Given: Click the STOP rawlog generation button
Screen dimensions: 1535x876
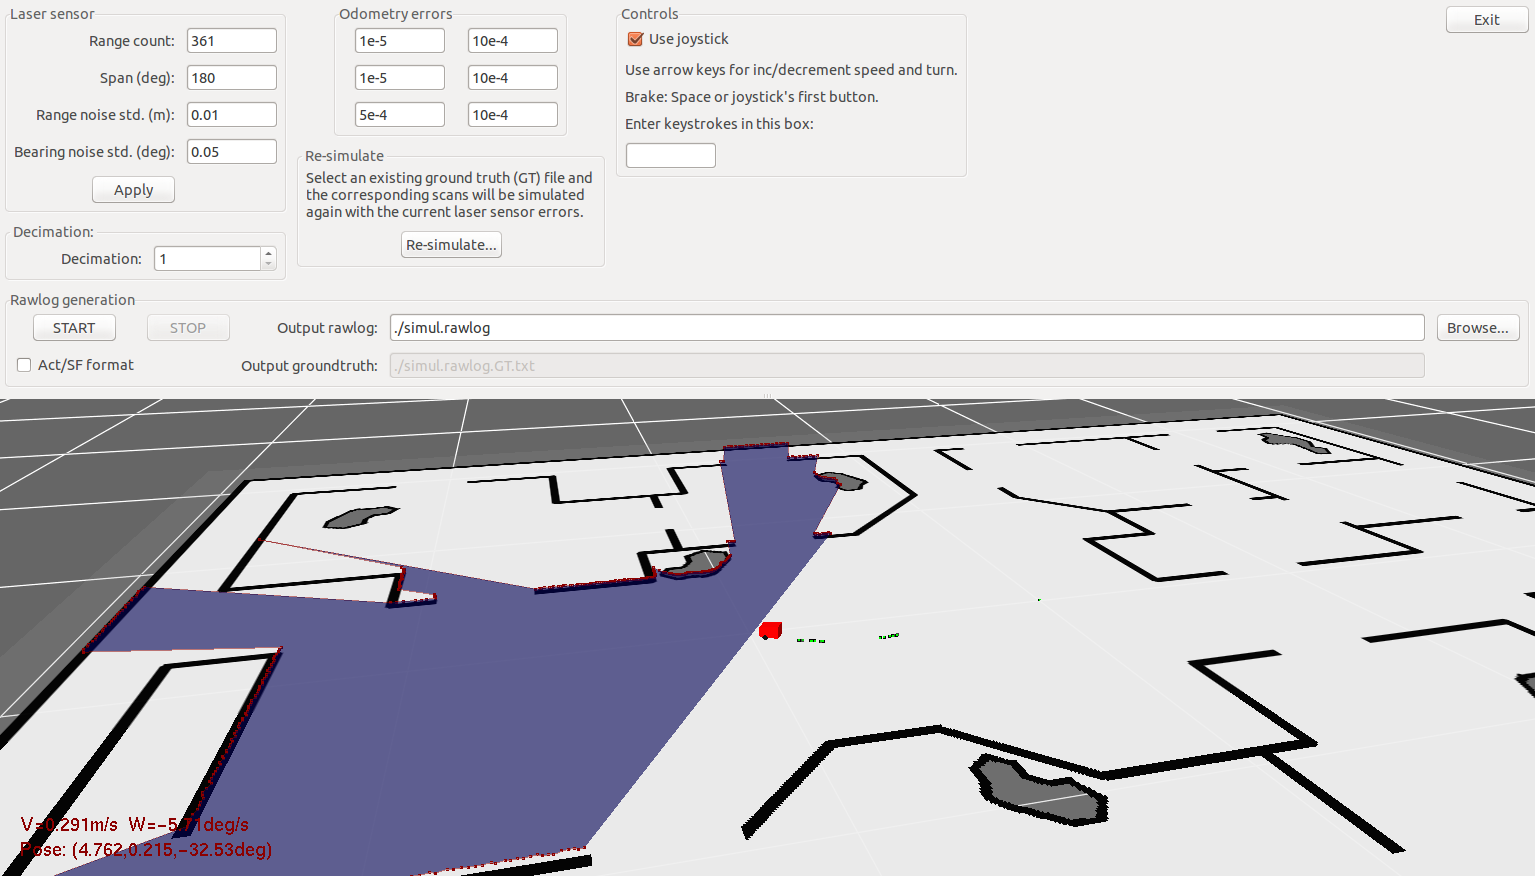Looking at the screenshot, I should point(188,328).
